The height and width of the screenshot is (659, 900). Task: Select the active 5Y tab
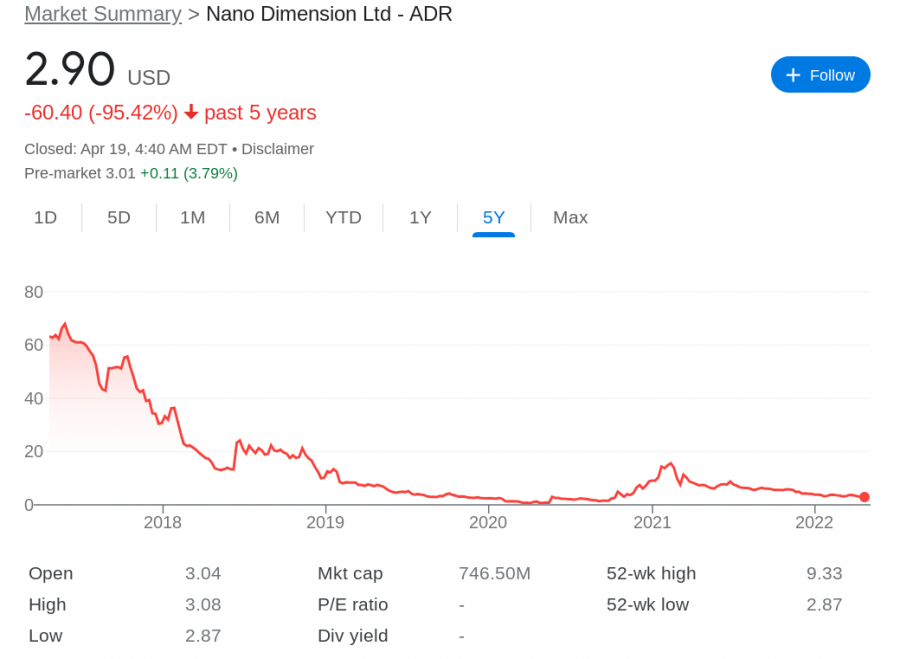(x=494, y=218)
